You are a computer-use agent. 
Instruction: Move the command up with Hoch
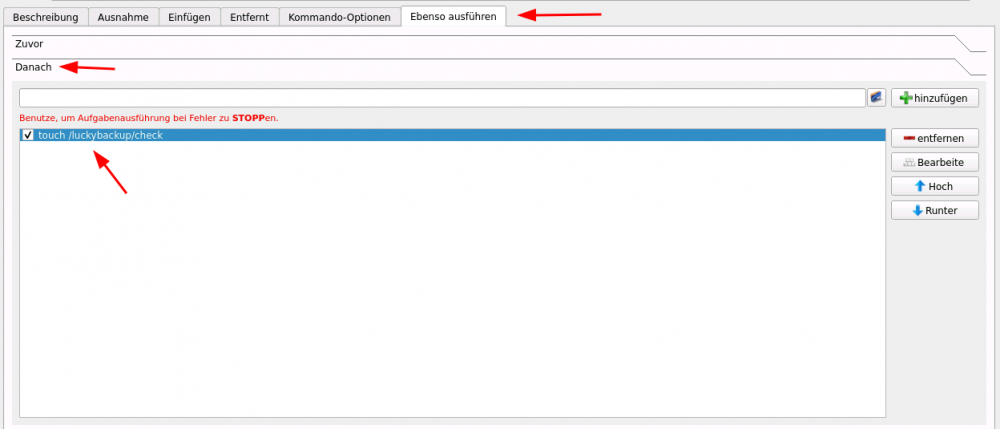(934, 186)
